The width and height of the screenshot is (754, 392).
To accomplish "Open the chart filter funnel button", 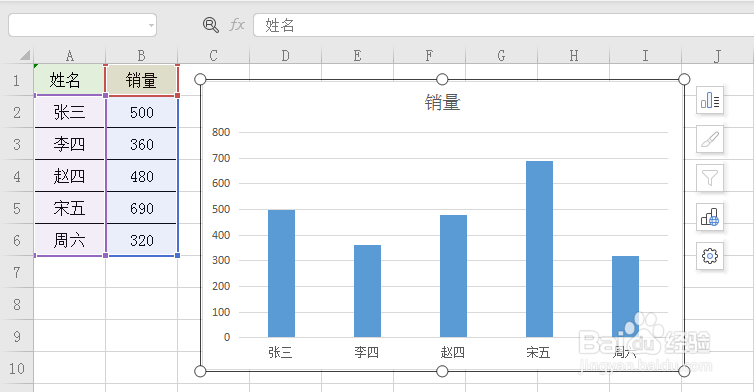I will tap(710, 178).
